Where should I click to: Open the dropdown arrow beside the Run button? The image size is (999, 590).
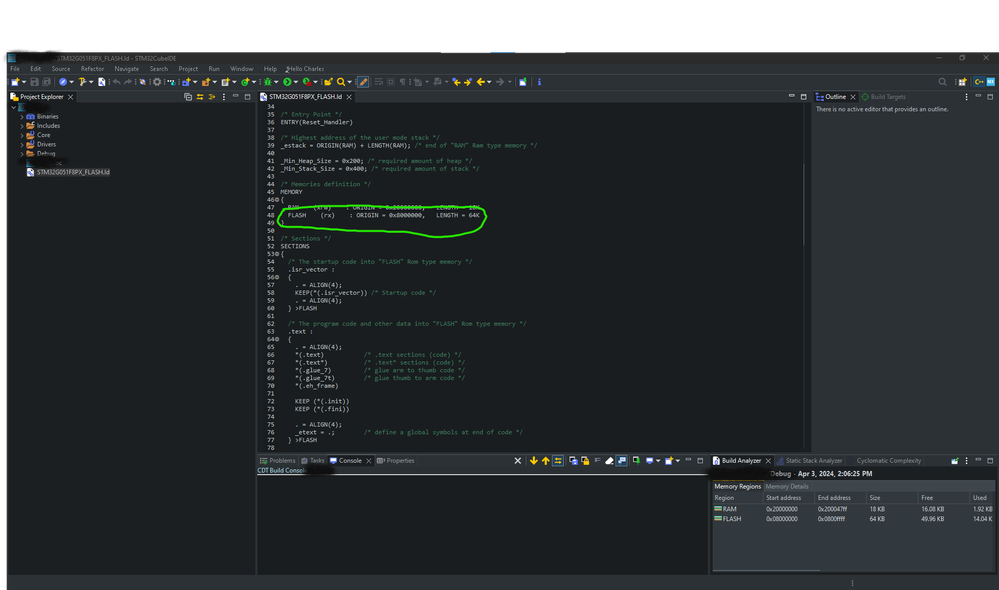coord(296,81)
